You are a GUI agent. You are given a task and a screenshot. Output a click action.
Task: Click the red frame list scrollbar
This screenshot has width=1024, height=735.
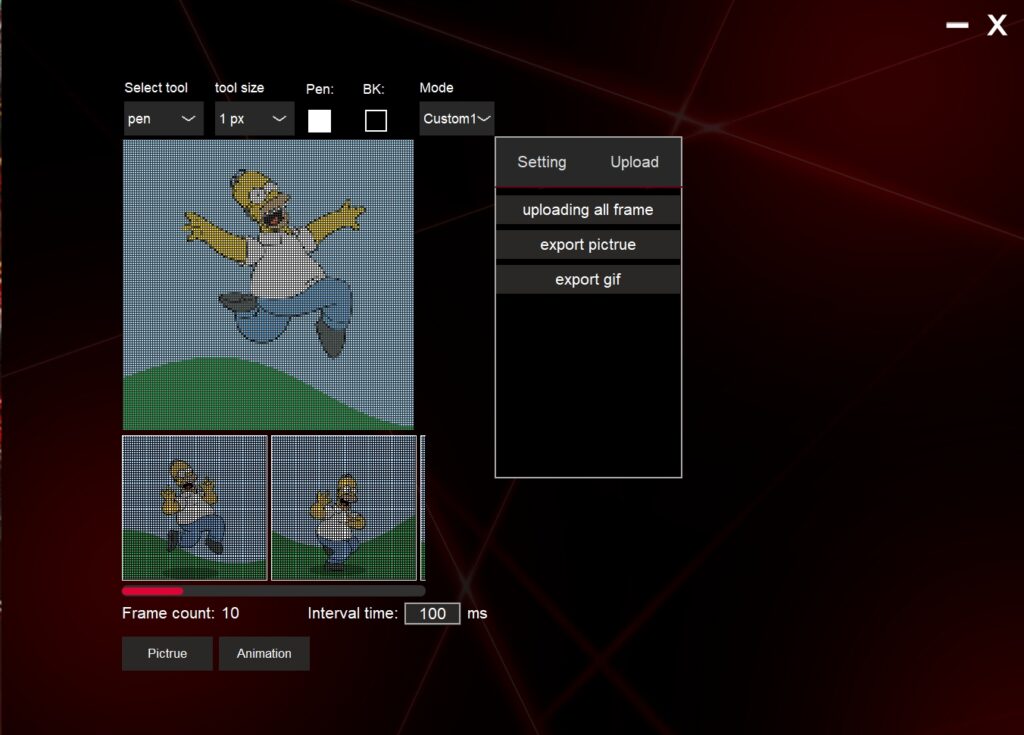[x=153, y=591]
